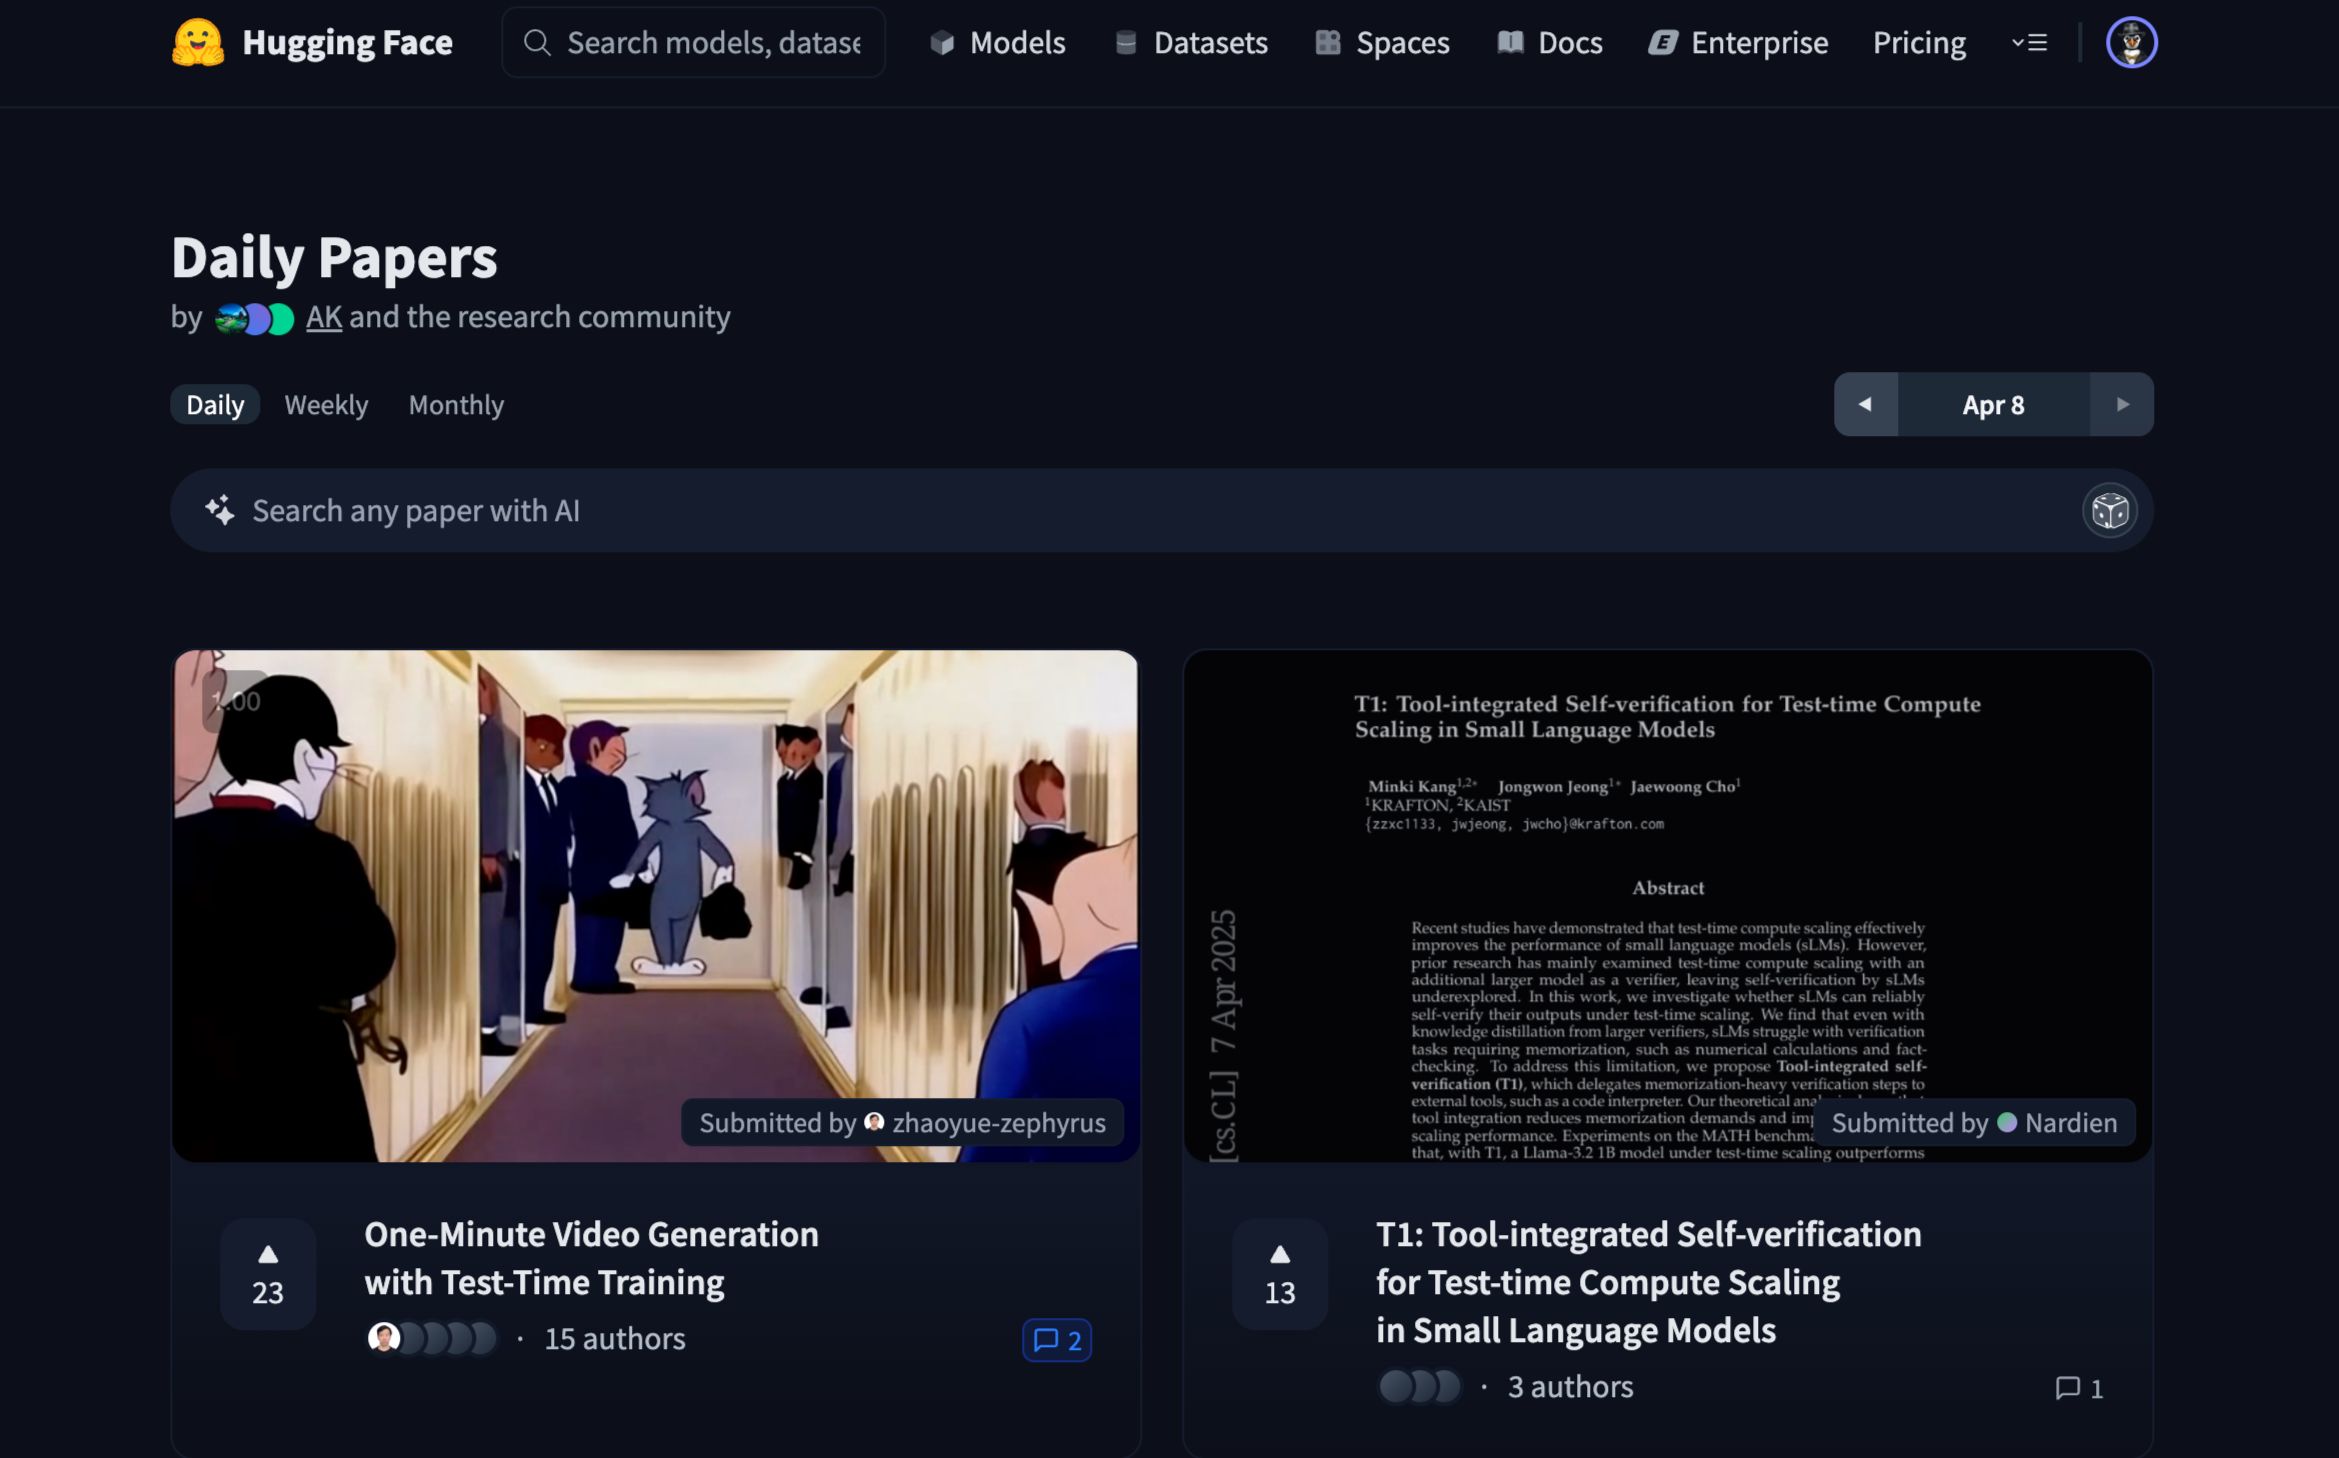Click the sparkle AI search icon

tap(220, 510)
